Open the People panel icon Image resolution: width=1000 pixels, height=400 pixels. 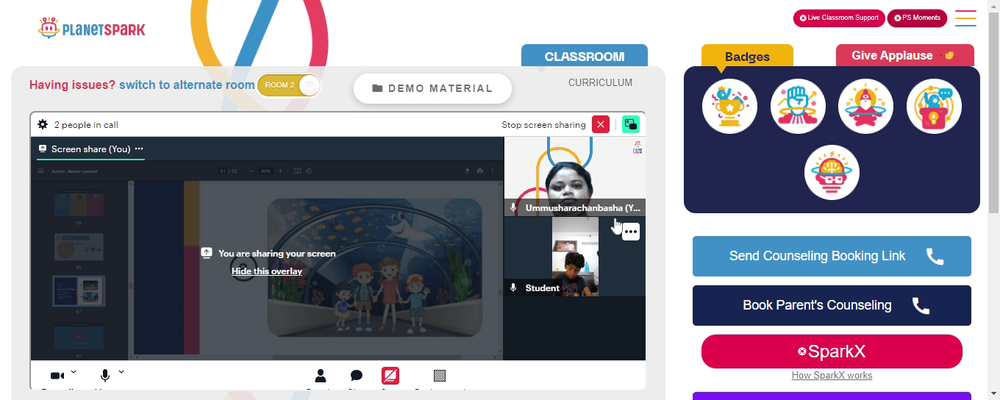[x=321, y=376]
